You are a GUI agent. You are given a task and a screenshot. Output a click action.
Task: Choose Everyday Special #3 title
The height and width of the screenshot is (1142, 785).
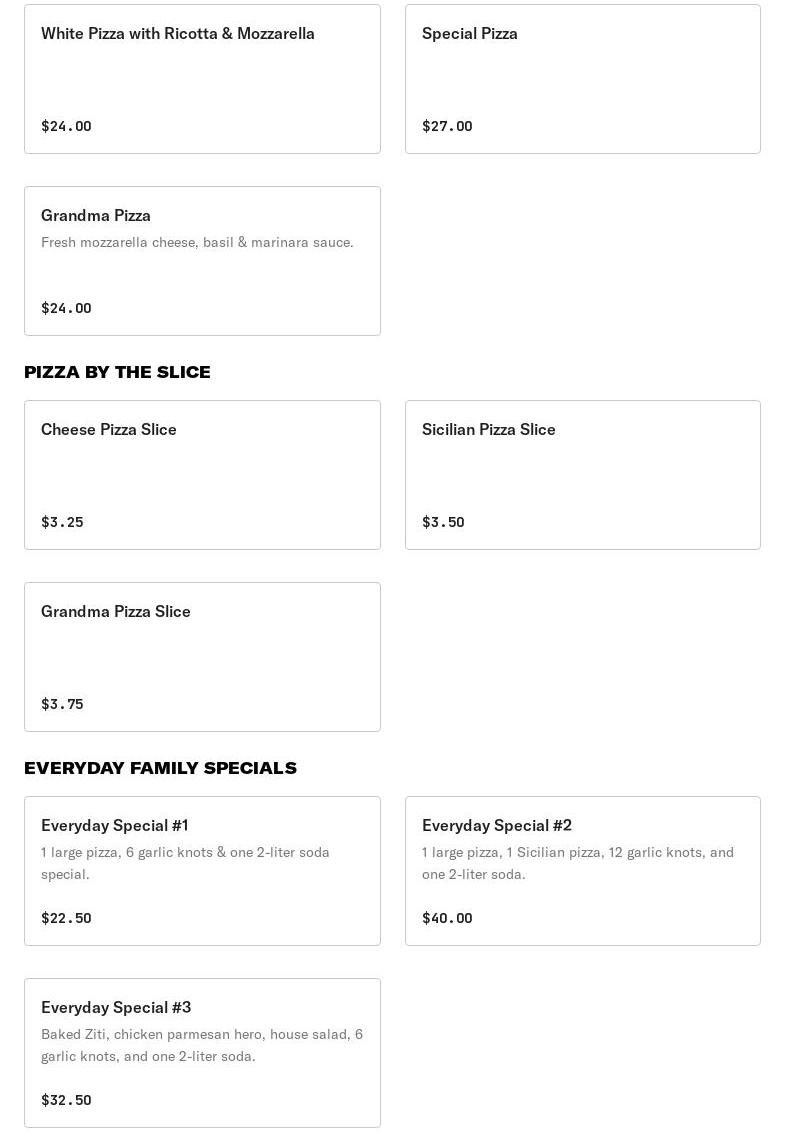tap(116, 1008)
